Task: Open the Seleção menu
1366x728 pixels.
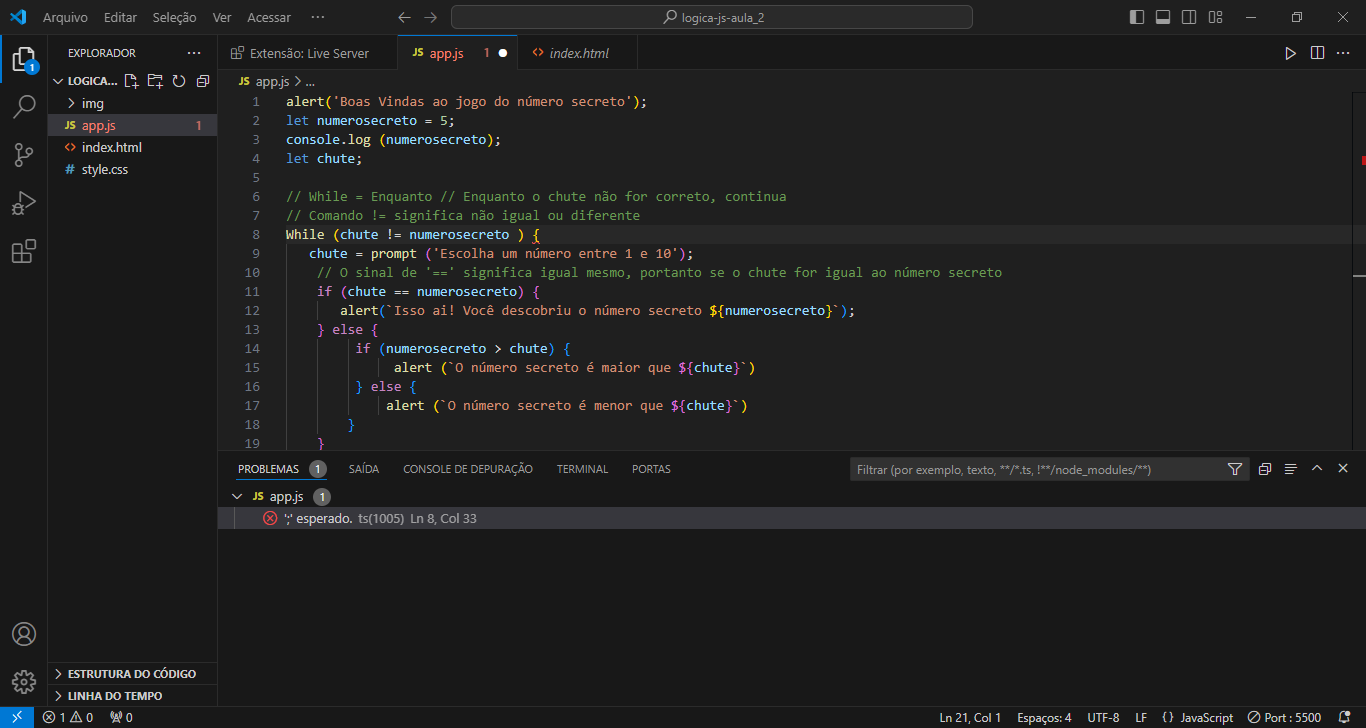Action: tap(174, 17)
